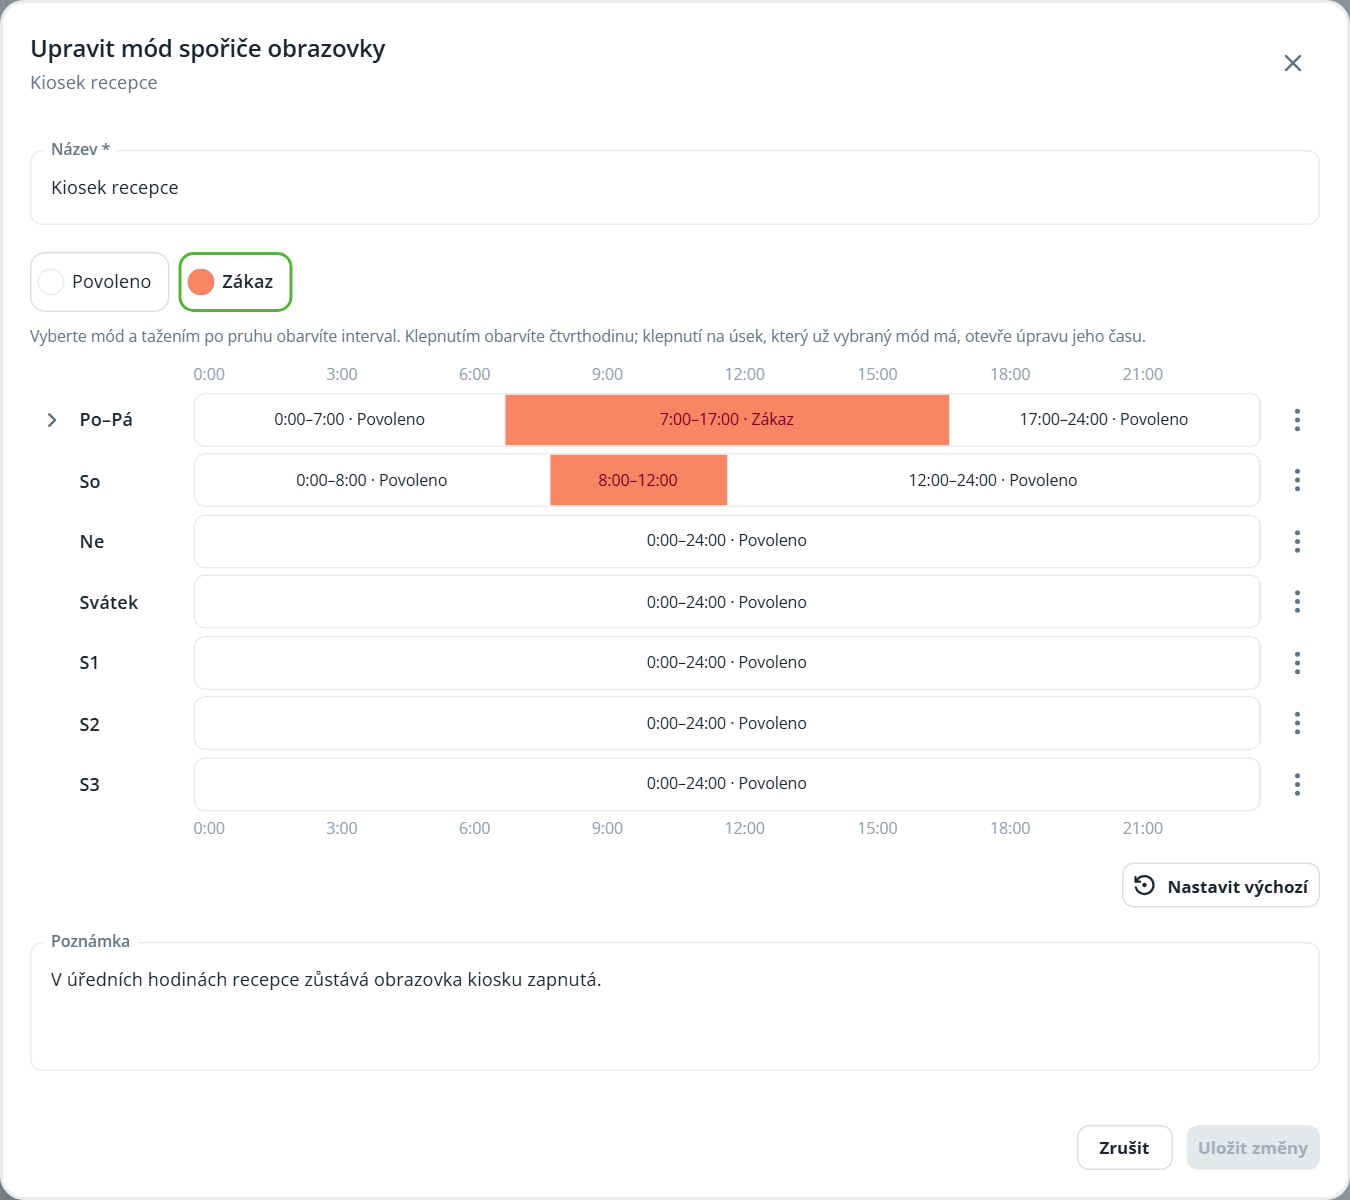Open the So 8:00–12:00 Zákaz segment
The width and height of the screenshot is (1350, 1200).
(x=638, y=480)
